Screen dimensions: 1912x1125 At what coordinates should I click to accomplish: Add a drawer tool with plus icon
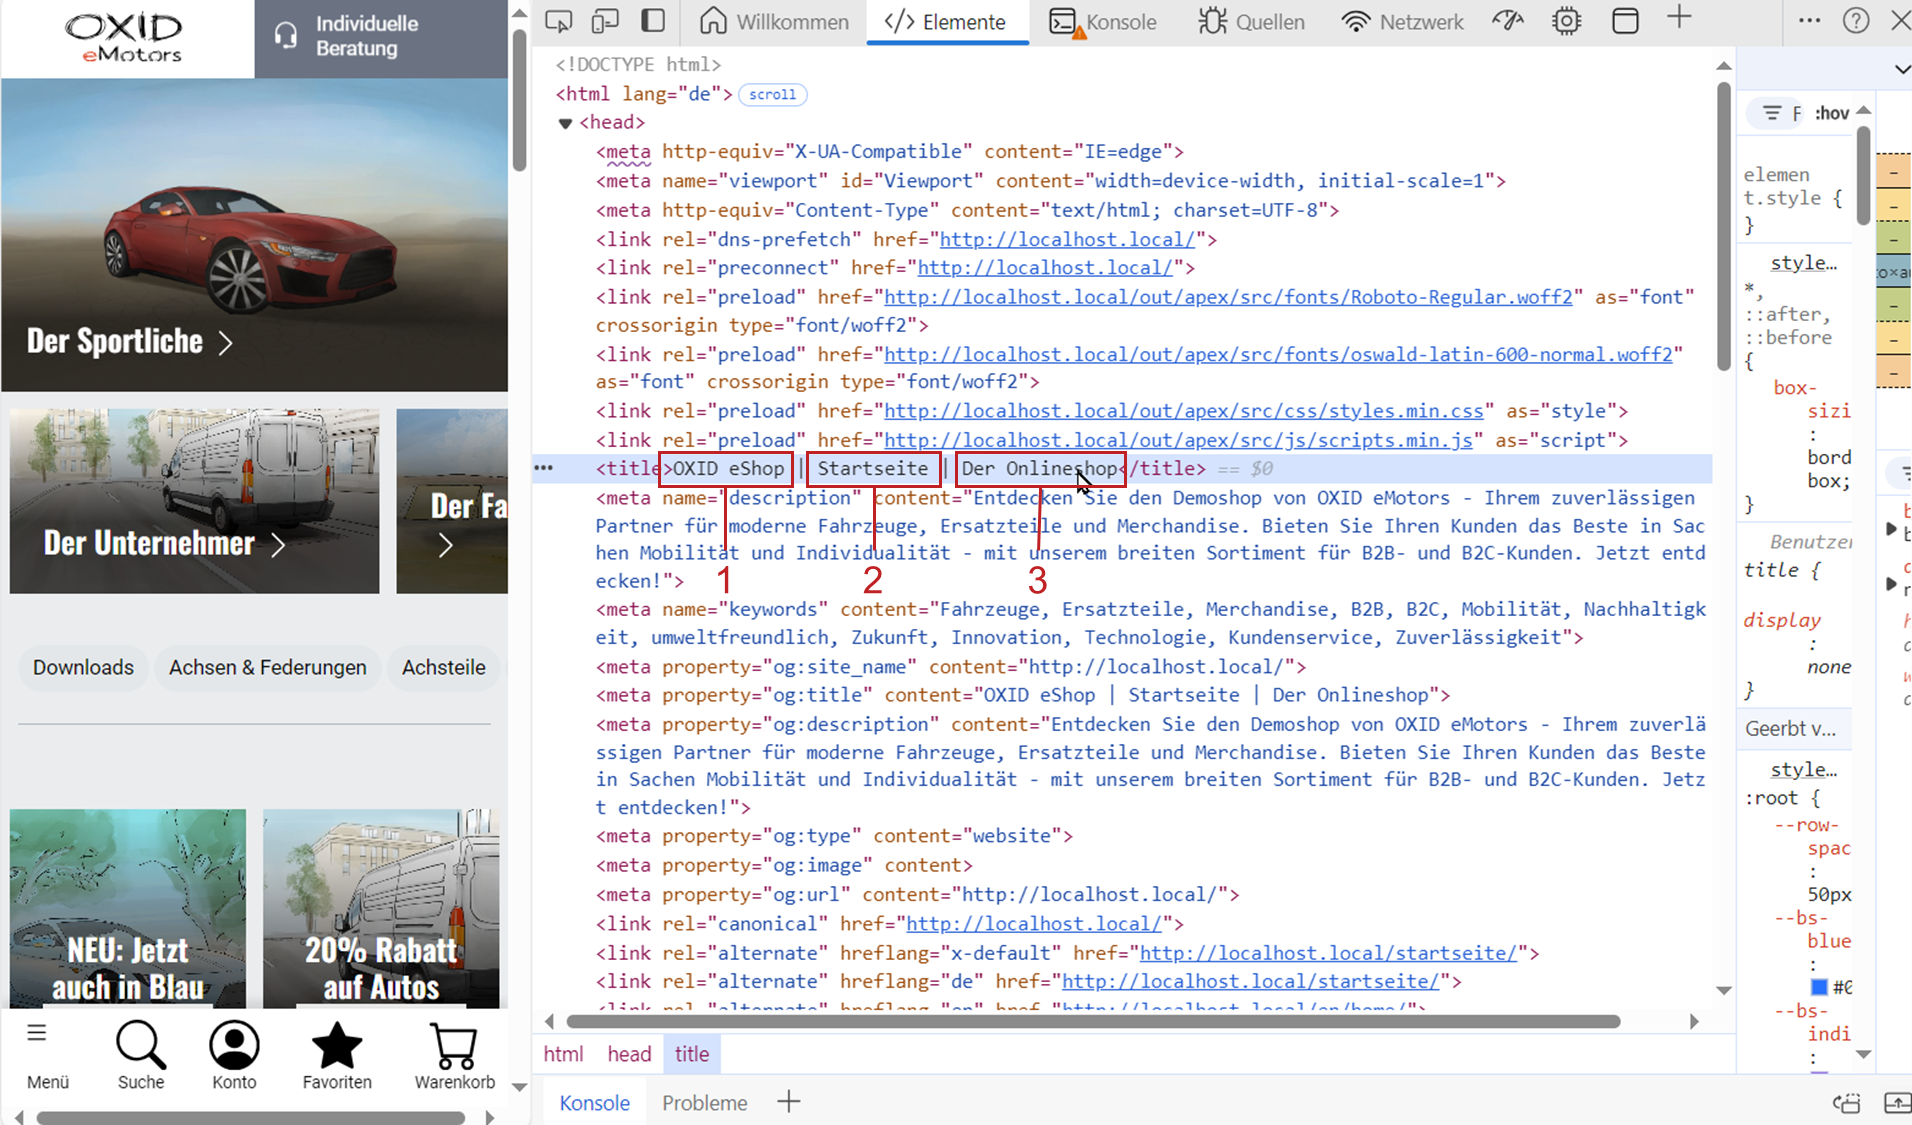(x=789, y=1102)
